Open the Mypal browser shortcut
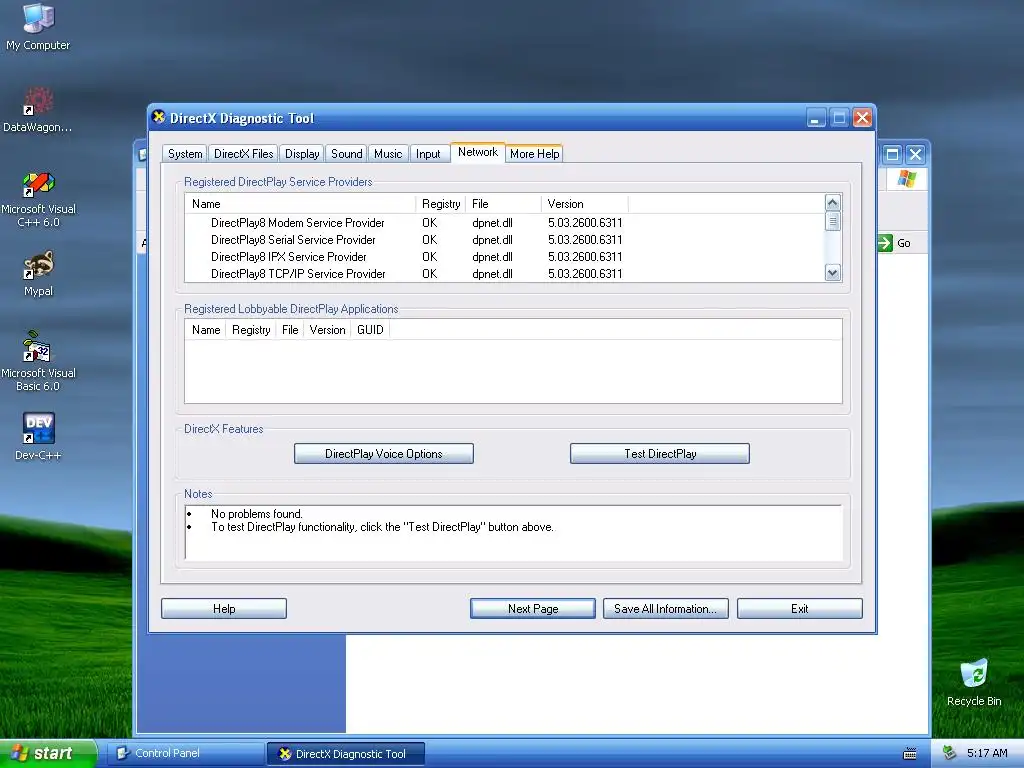The image size is (1024, 768). [x=38, y=273]
